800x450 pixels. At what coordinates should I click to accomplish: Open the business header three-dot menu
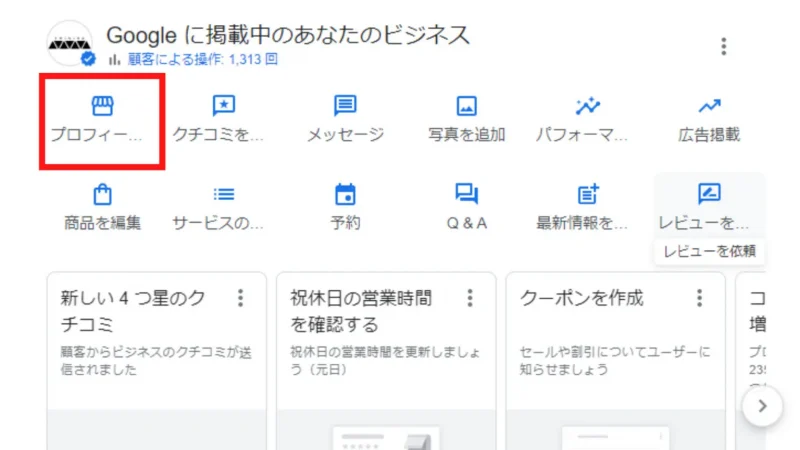(x=723, y=46)
